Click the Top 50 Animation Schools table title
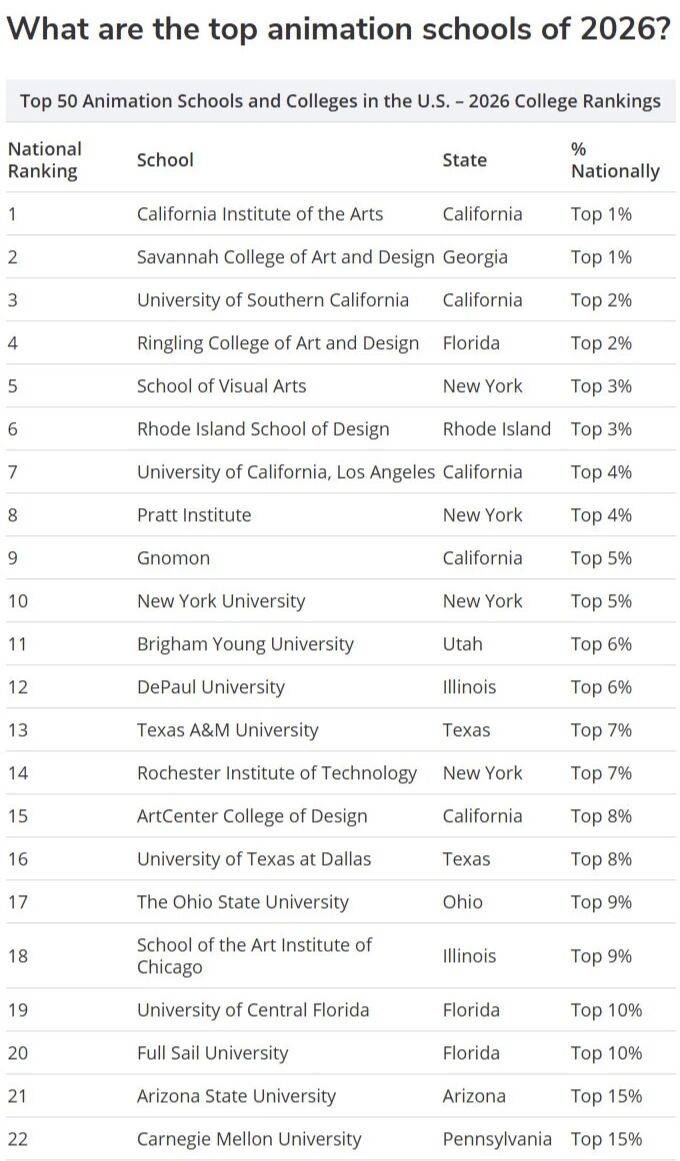680x1161 pixels. coord(340,101)
